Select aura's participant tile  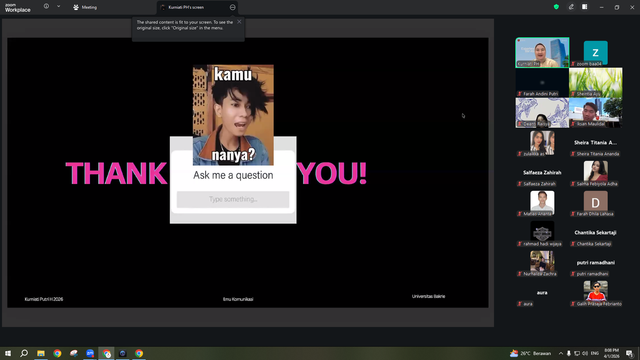542,293
